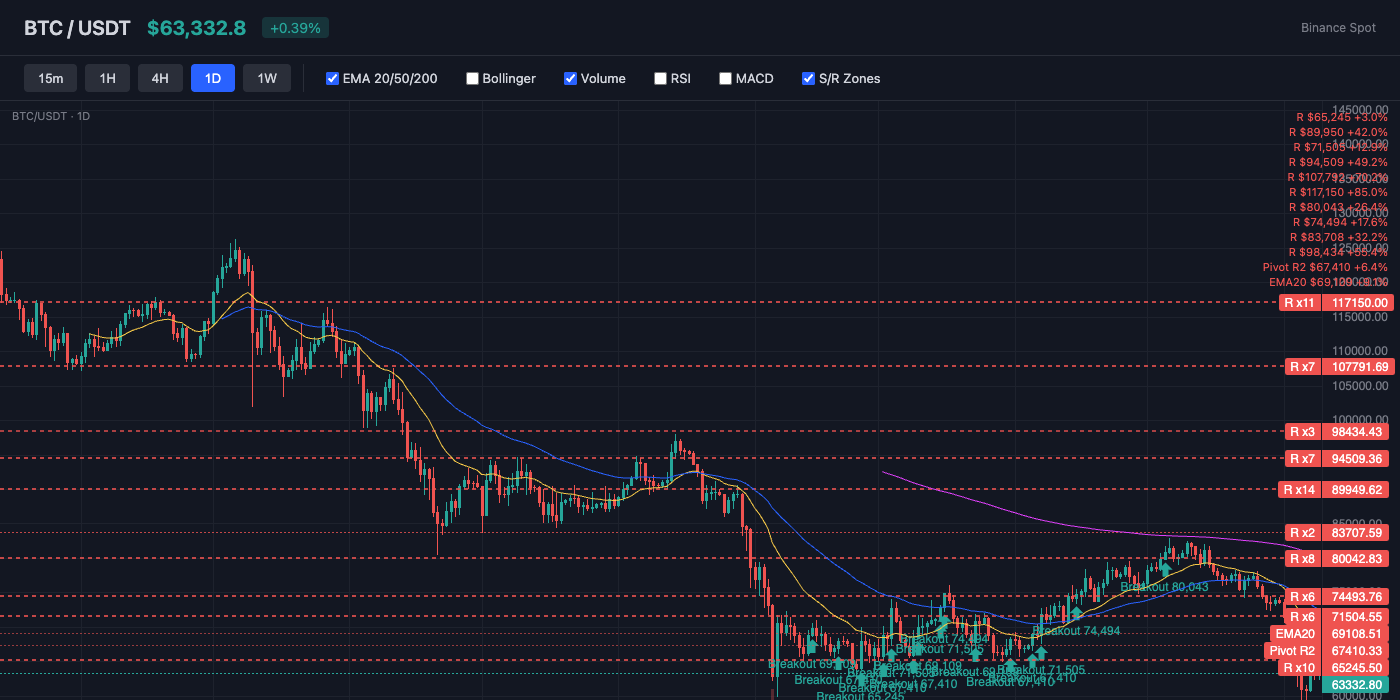1400x700 pixels.
Task: Click the EMA20 69108.51 axis tag
Action: (1331, 634)
